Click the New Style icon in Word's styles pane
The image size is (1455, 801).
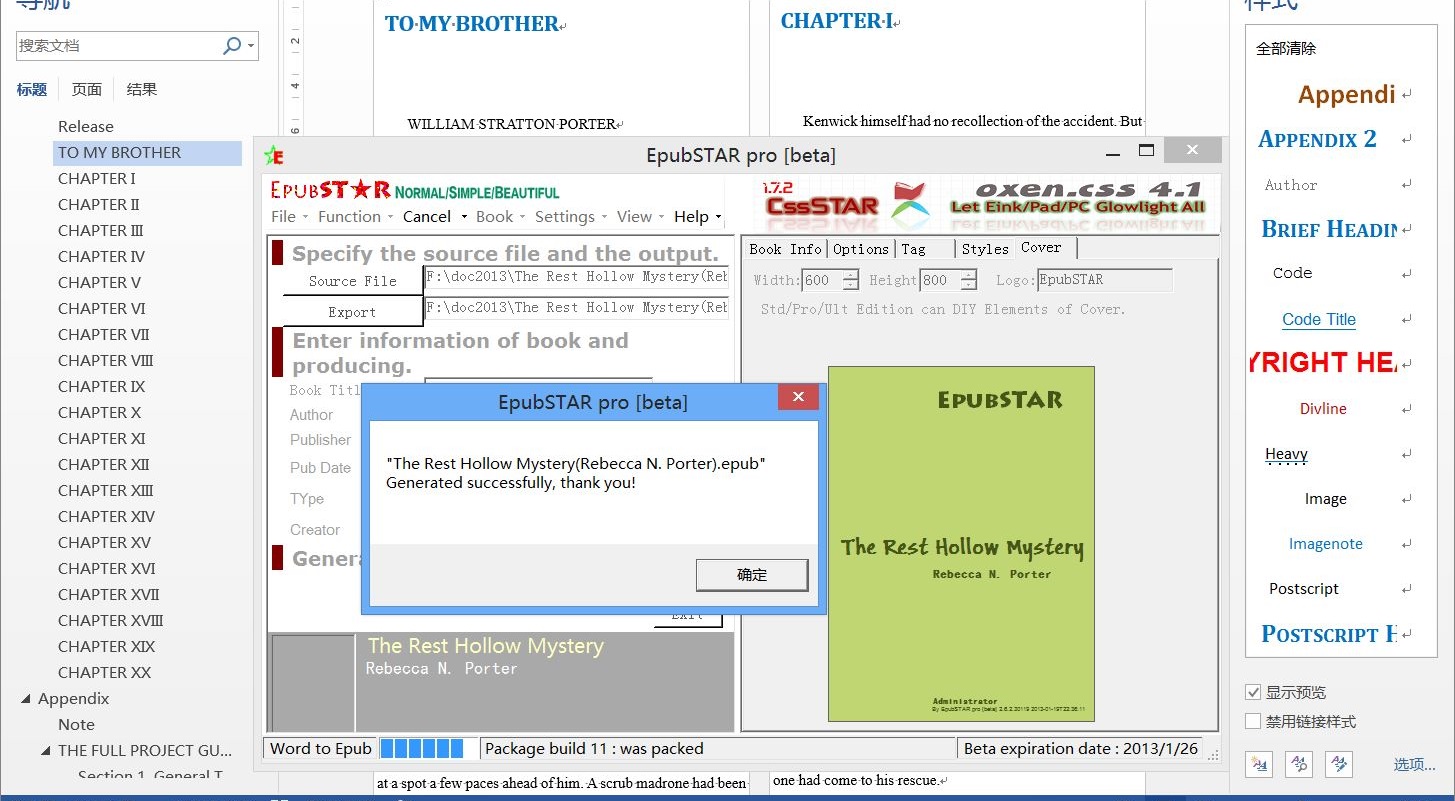tap(1258, 764)
